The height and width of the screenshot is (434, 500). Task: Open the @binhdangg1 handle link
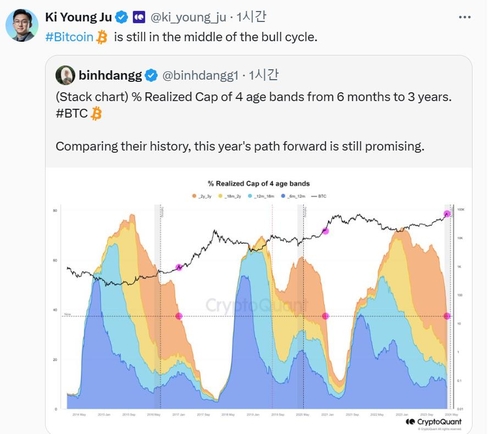[x=200, y=76]
